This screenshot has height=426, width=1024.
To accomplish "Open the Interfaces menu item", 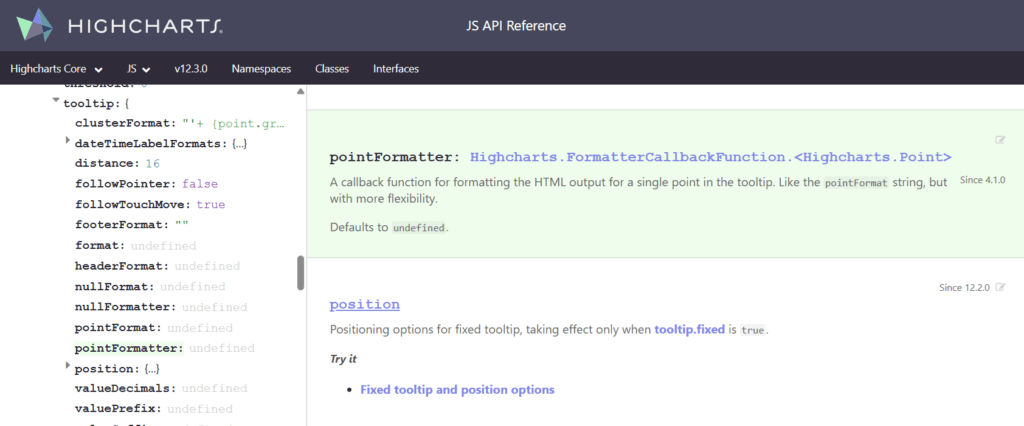I will (396, 69).
